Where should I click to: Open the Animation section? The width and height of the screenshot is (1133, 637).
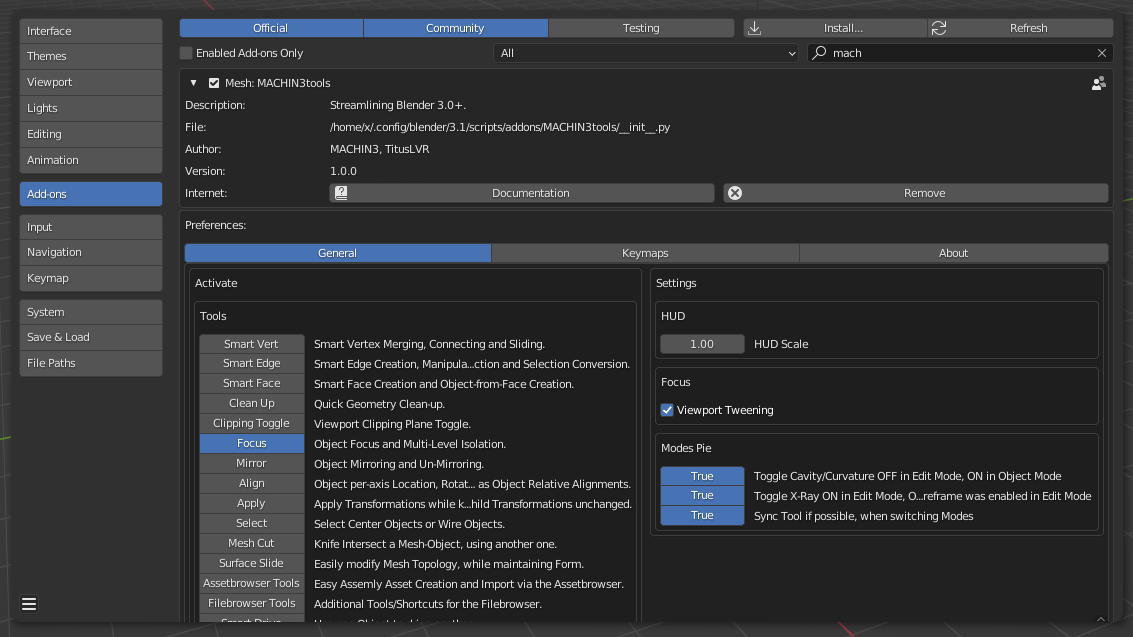[91, 160]
